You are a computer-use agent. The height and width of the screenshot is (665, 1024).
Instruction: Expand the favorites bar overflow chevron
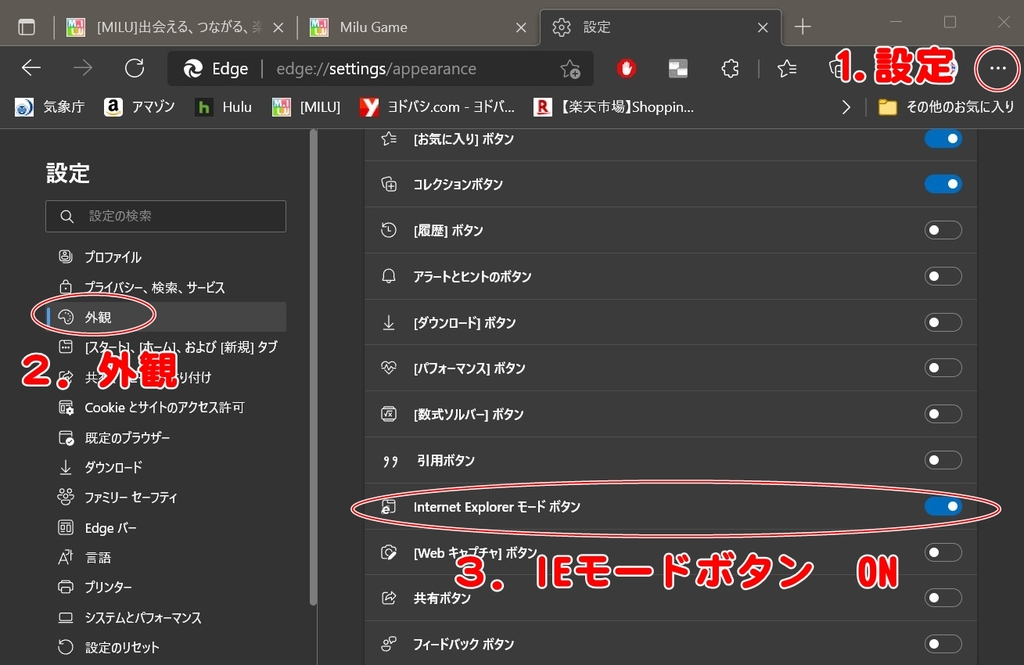coord(846,107)
